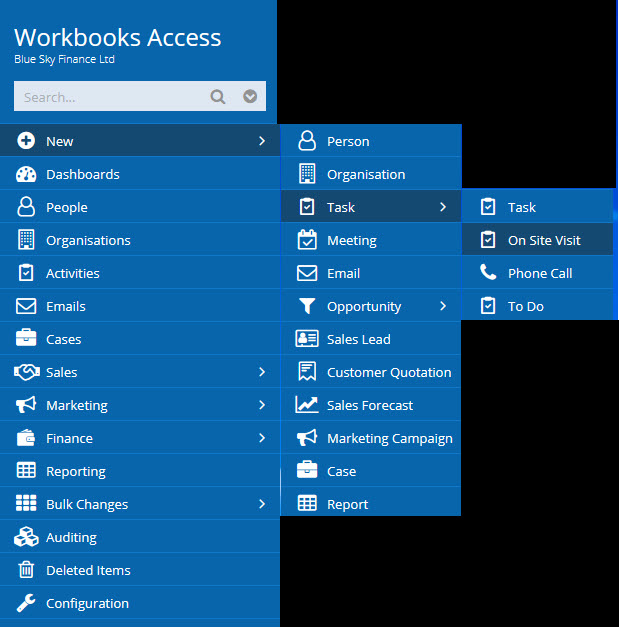This screenshot has width=619, height=627.
Task: Click the Bulk Changes grid icon
Action: click(x=26, y=503)
